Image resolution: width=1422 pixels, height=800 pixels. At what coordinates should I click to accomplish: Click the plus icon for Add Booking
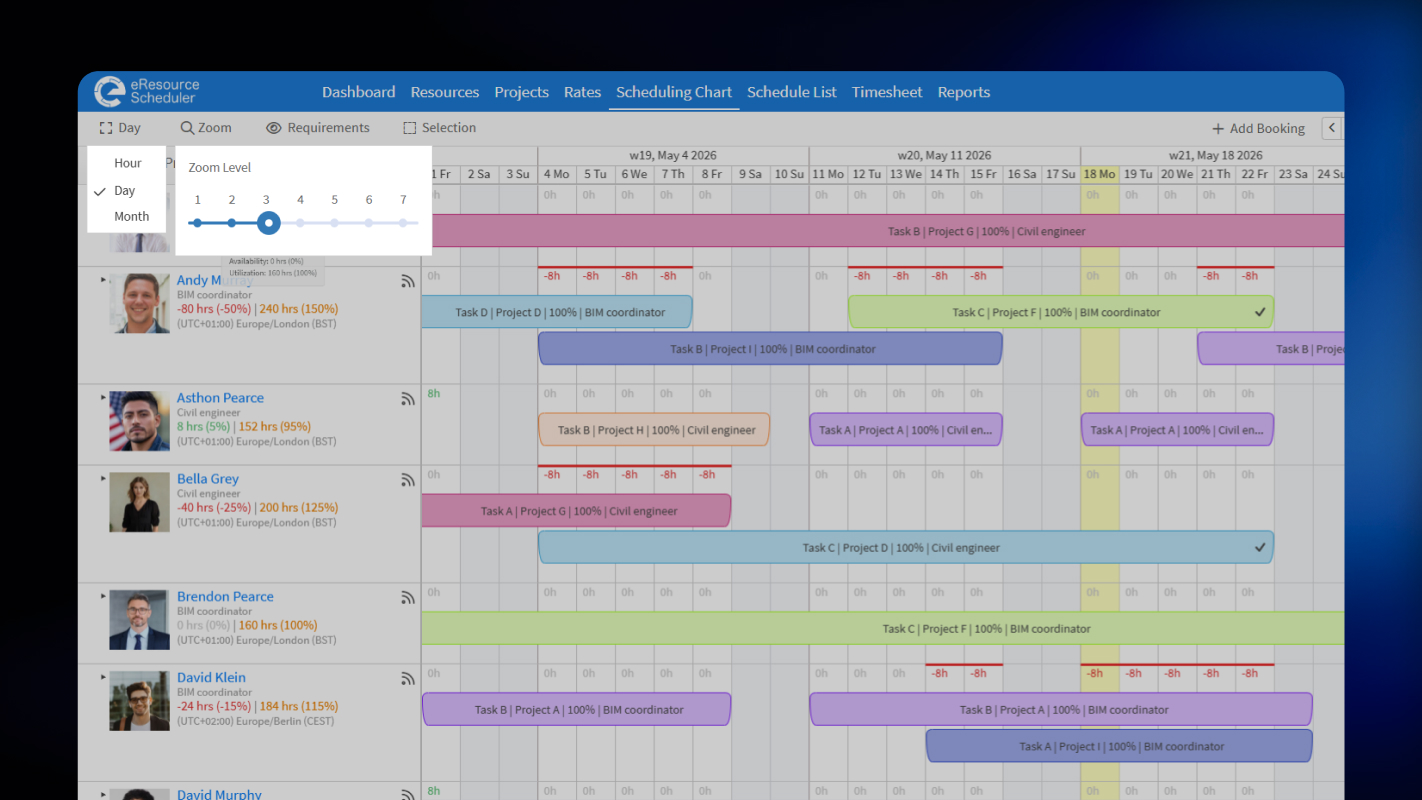pos(1218,129)
